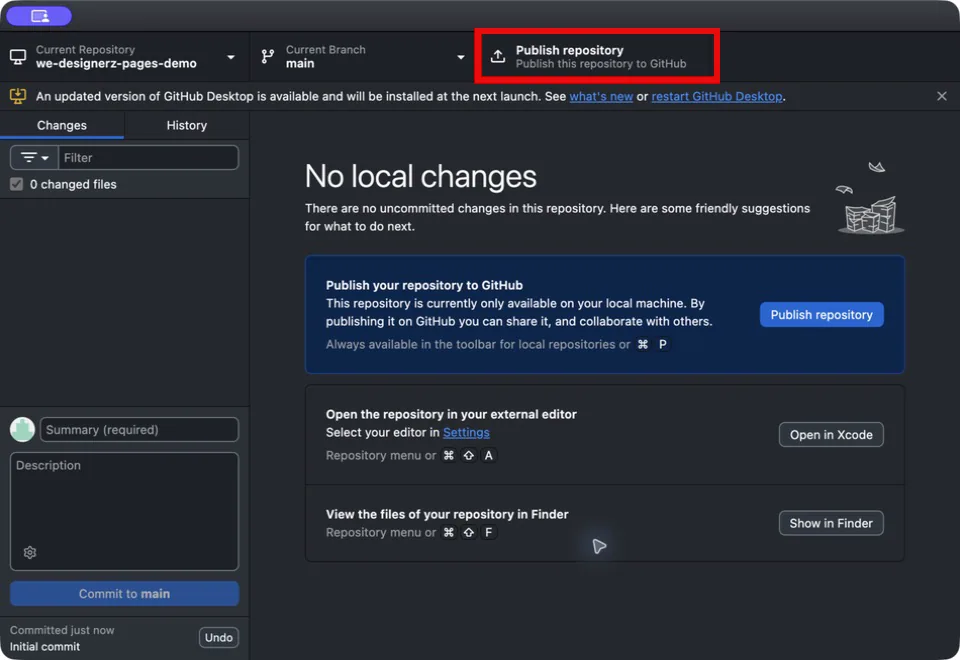Screen dimensions: 960x660
Task: Click the Summary (required) field
Action: pos(139,430)
